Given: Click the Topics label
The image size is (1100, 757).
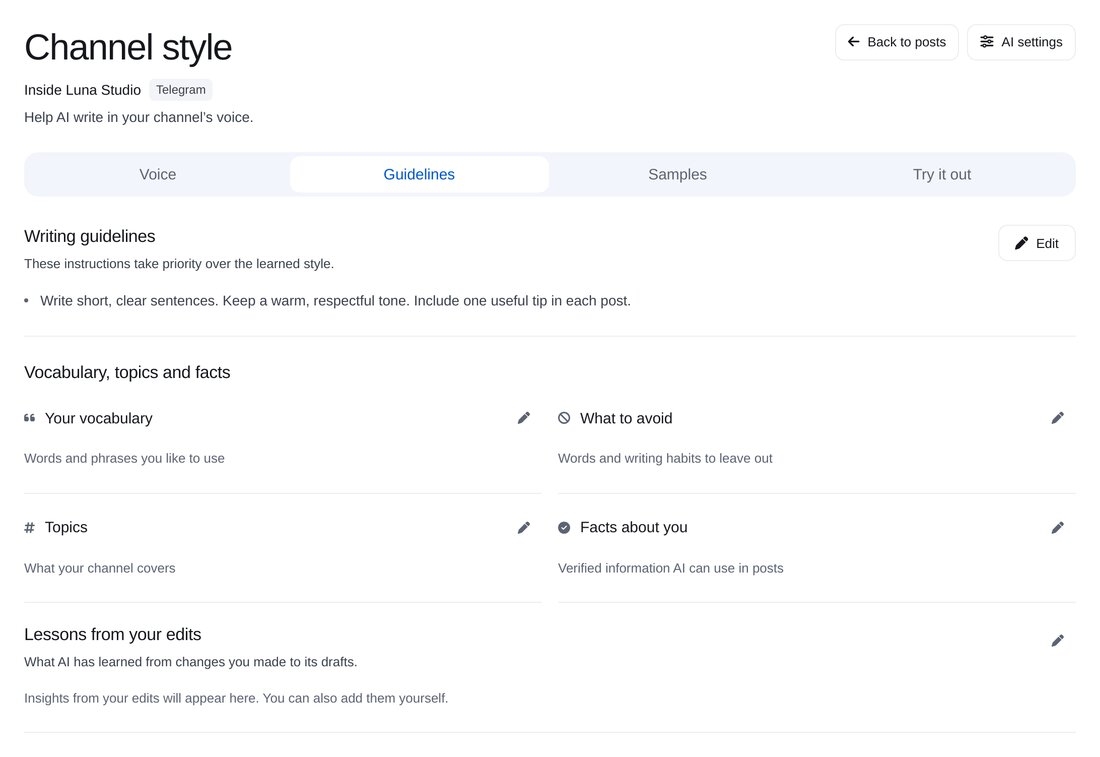Looking at the screenshot, I should tap(67, 528).
